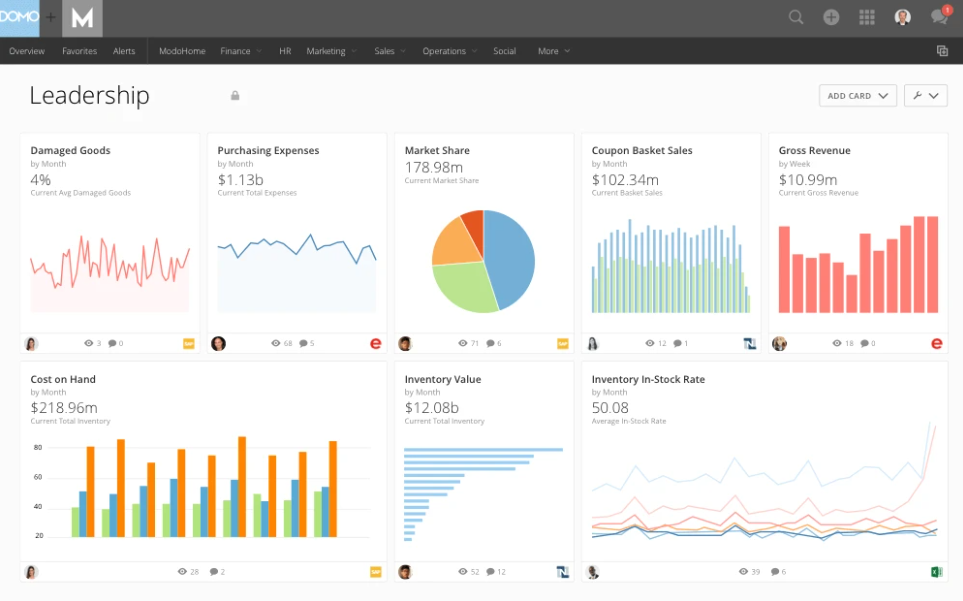Open the Alerts navigation item
This screenshot has width=963, height=601.
click(124, 51)
